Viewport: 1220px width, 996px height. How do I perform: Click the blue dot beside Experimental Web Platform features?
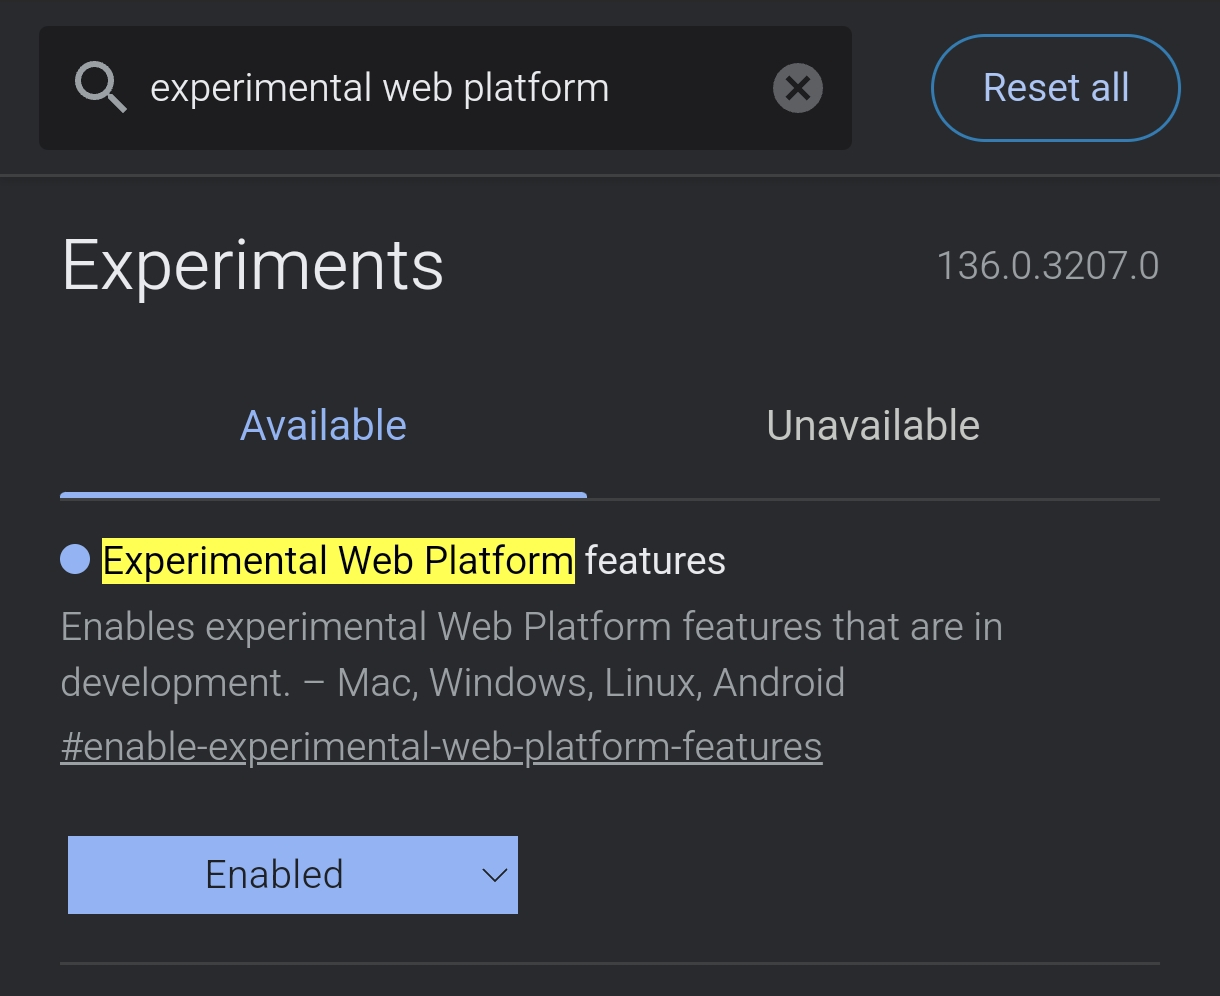pyautogui.click(x=74, y=560)
